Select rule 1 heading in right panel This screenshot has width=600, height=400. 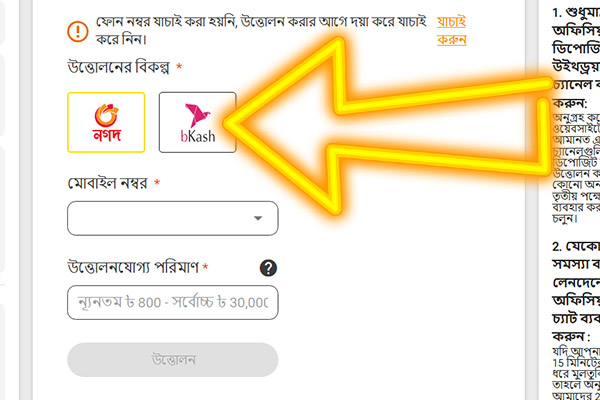click(x=576, y=57)
